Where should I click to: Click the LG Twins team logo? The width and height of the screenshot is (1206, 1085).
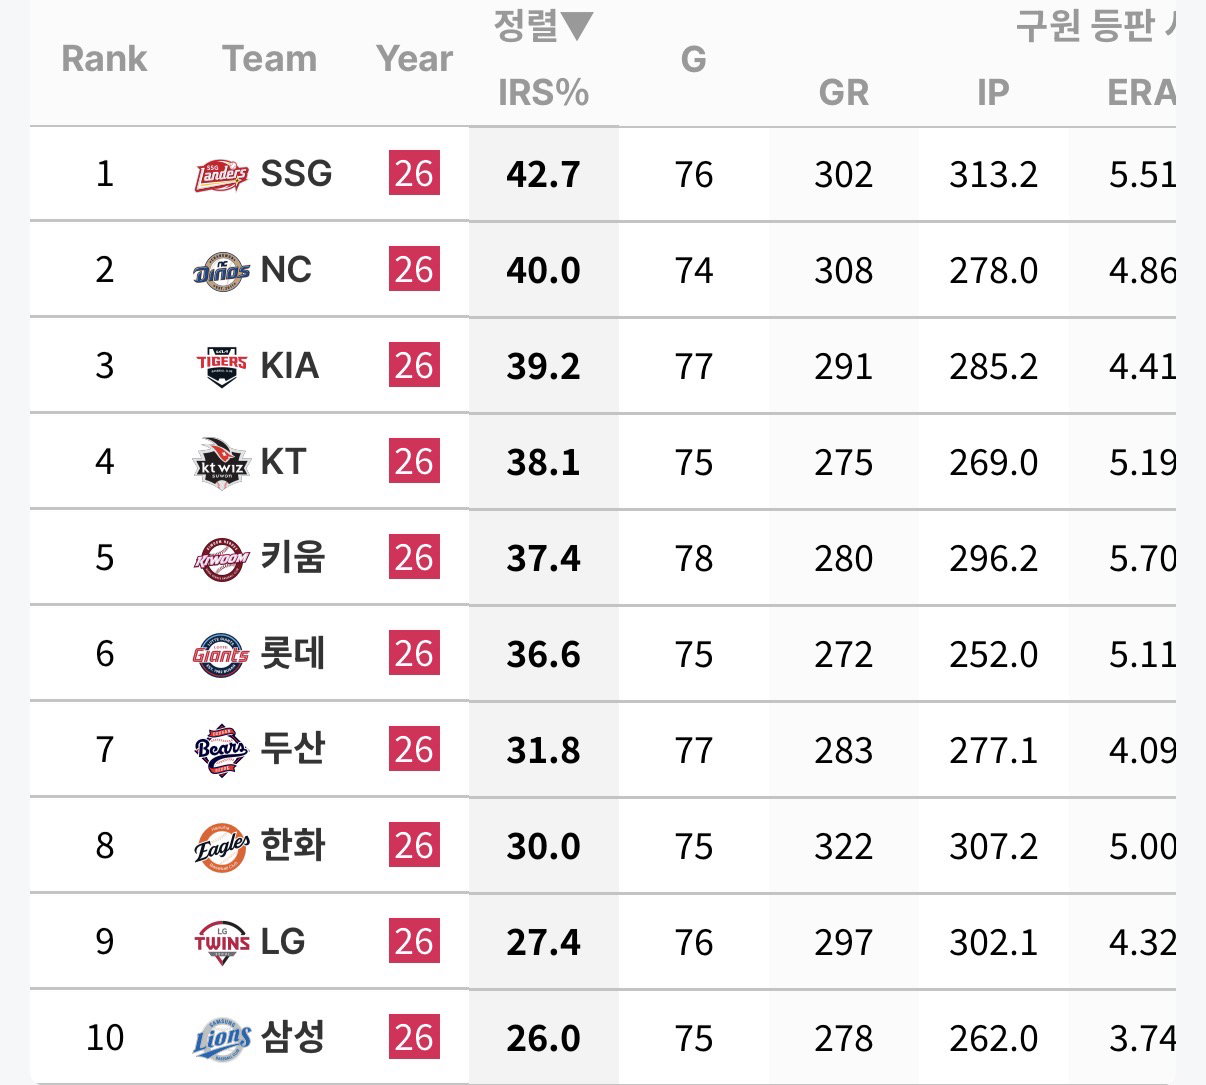[x=221, y=942]
